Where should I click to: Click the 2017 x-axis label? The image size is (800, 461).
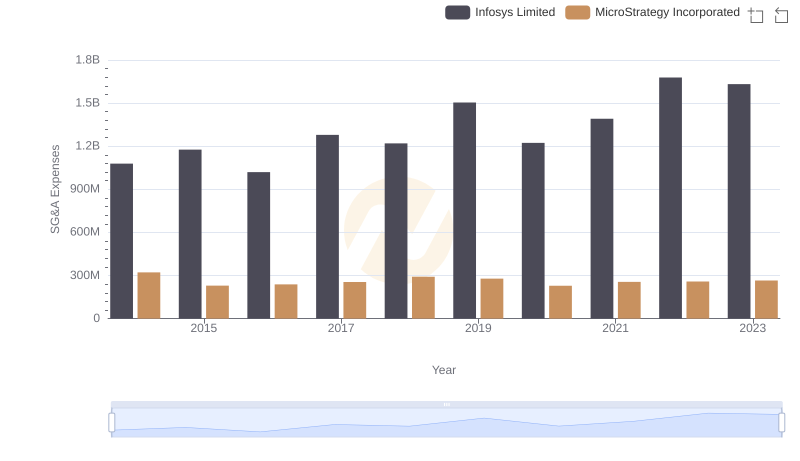(341, 328)
